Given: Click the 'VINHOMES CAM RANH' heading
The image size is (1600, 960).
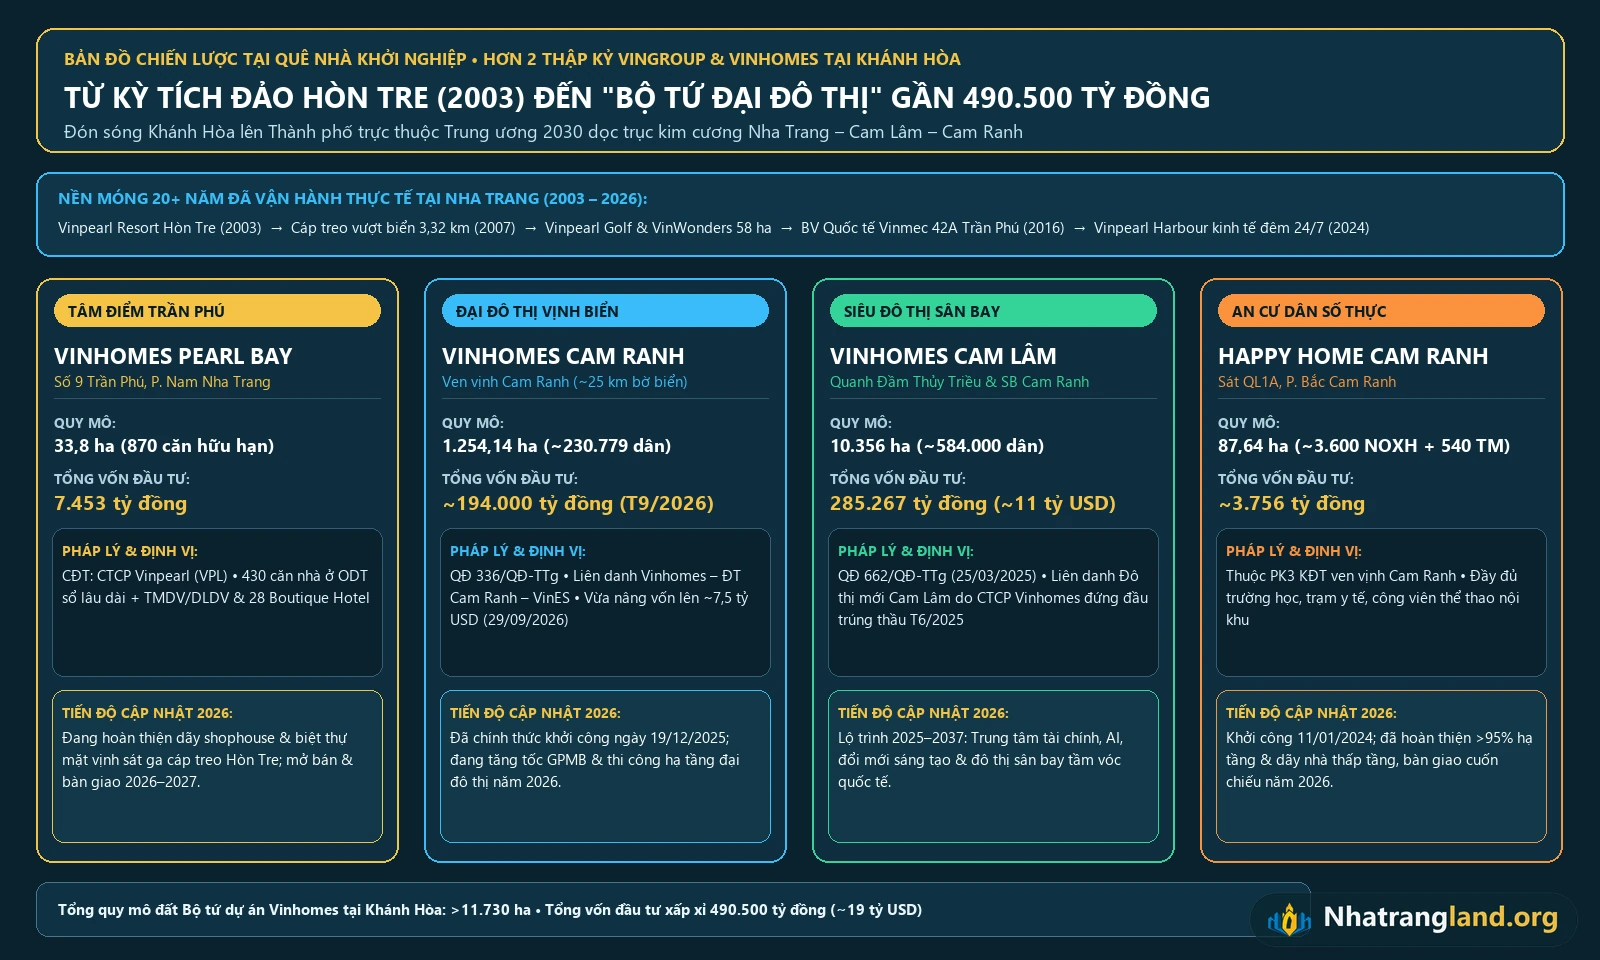Looking at the screenshot, I should [563, 356].
